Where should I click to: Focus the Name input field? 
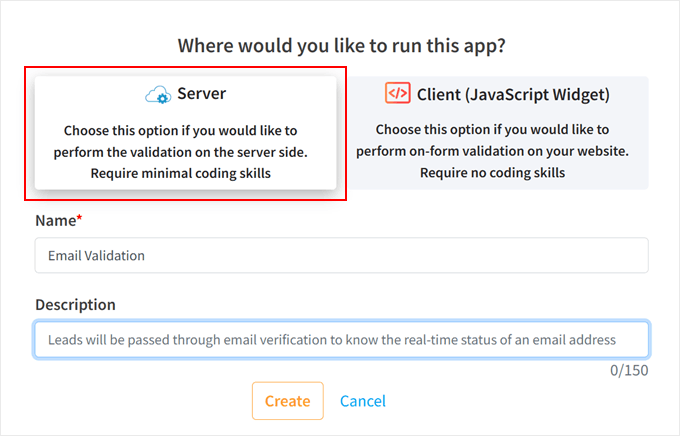coord(342,256)
